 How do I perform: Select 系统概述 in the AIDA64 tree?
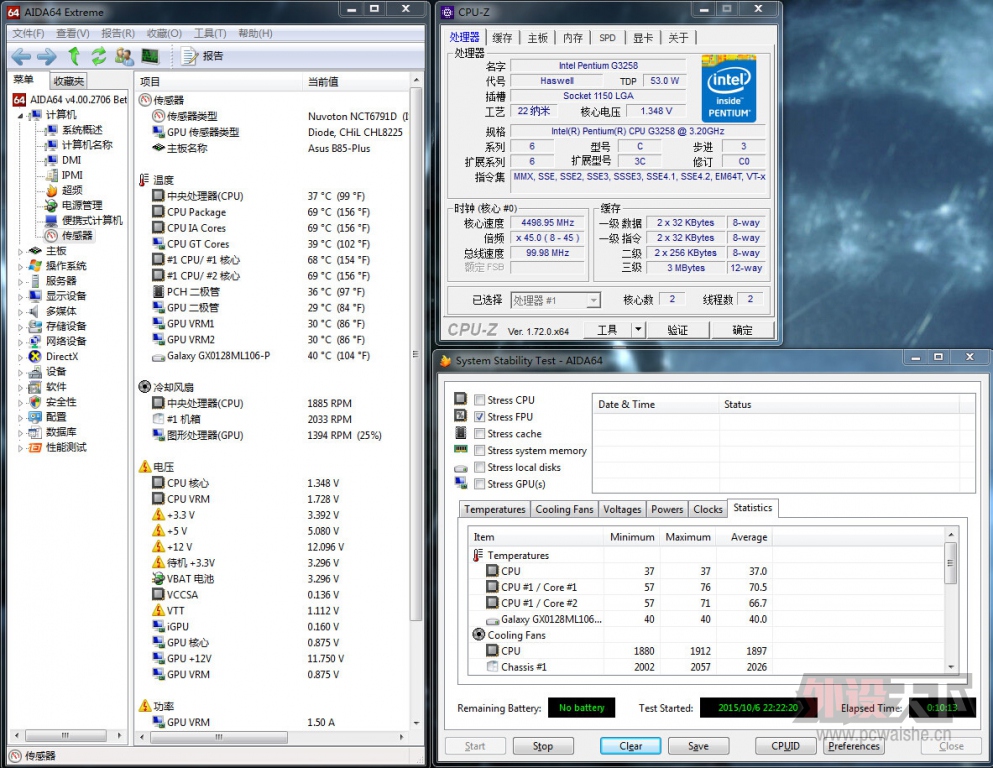coord(82,130)
